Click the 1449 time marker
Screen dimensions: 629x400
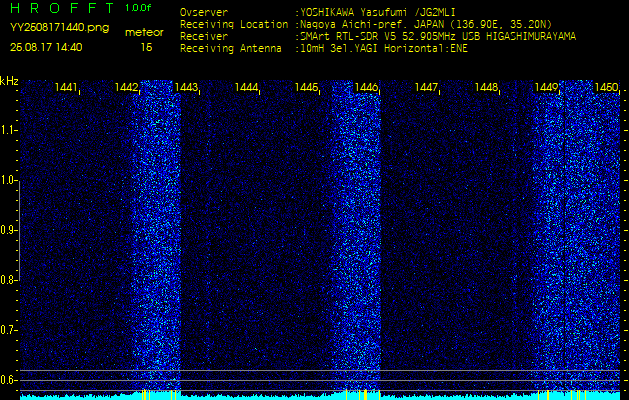tap(546, 87)
